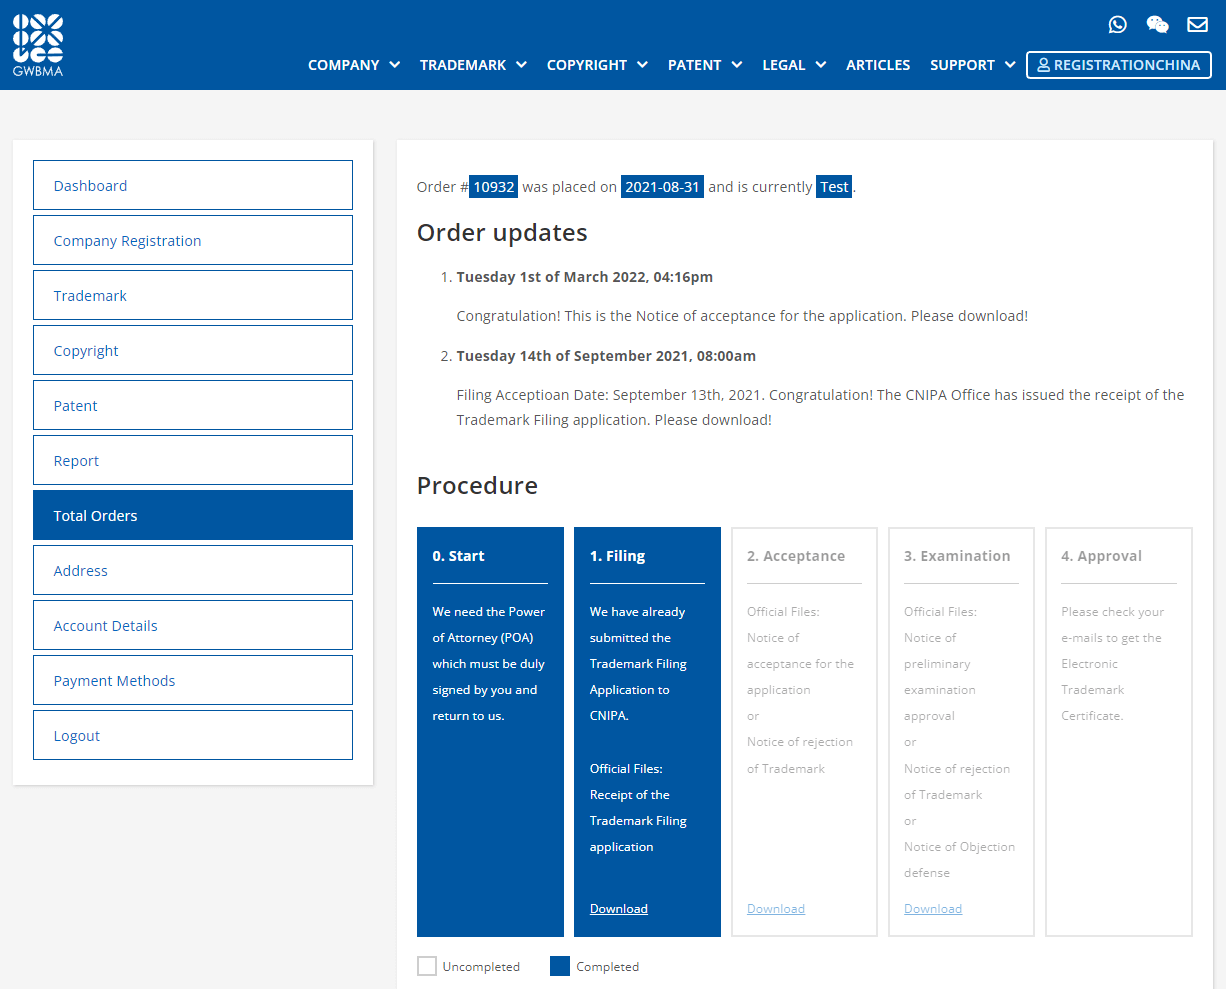Click the GWBMA logo

(x=38, y=46)
